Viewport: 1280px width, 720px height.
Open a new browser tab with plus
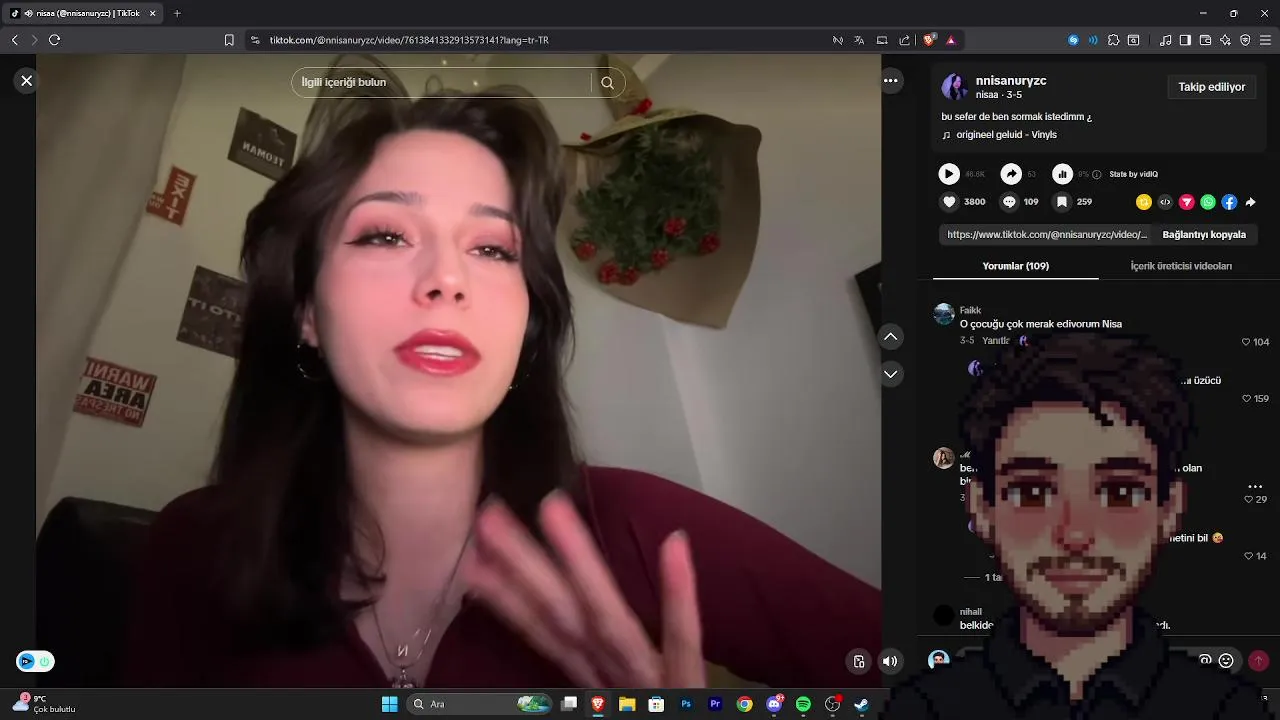[177, 13]
